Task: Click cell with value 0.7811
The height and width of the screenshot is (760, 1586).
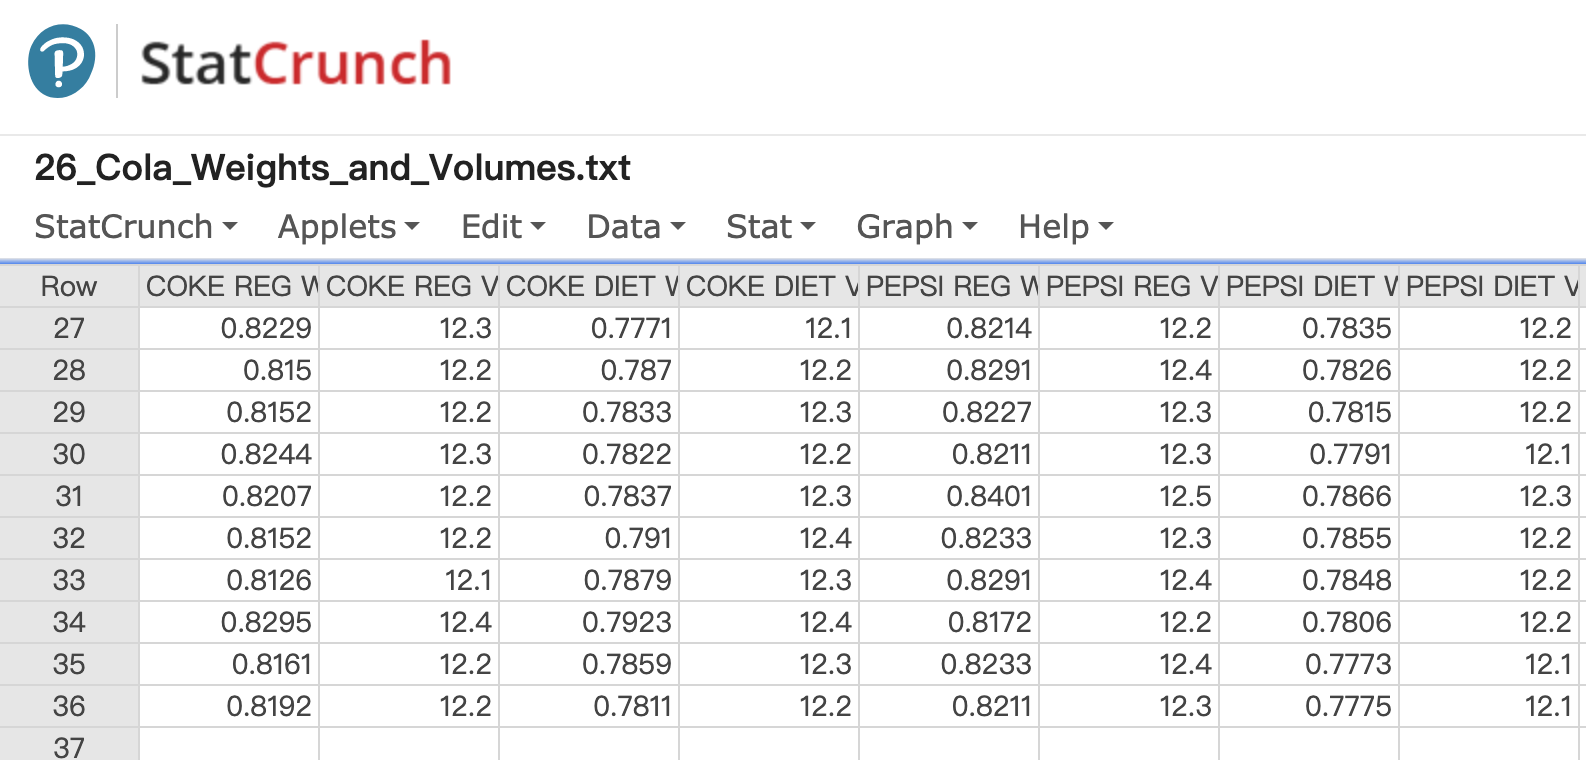Action: pos(589,706)
